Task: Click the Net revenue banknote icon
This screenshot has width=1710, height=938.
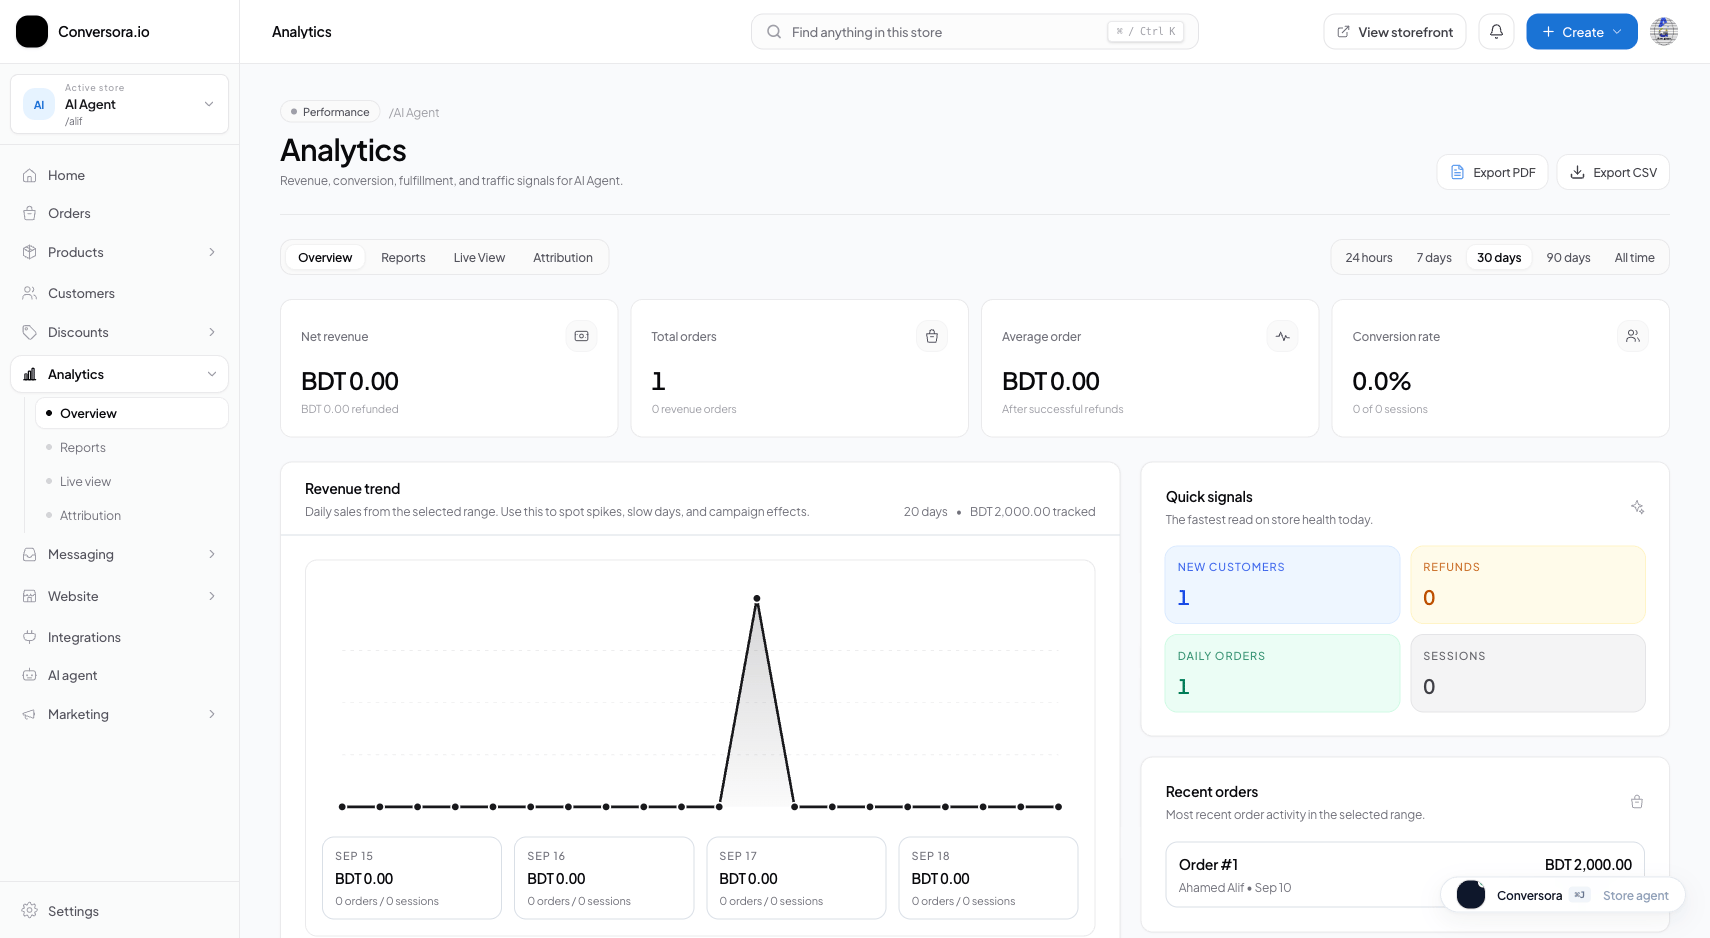Action: [582, 336]
